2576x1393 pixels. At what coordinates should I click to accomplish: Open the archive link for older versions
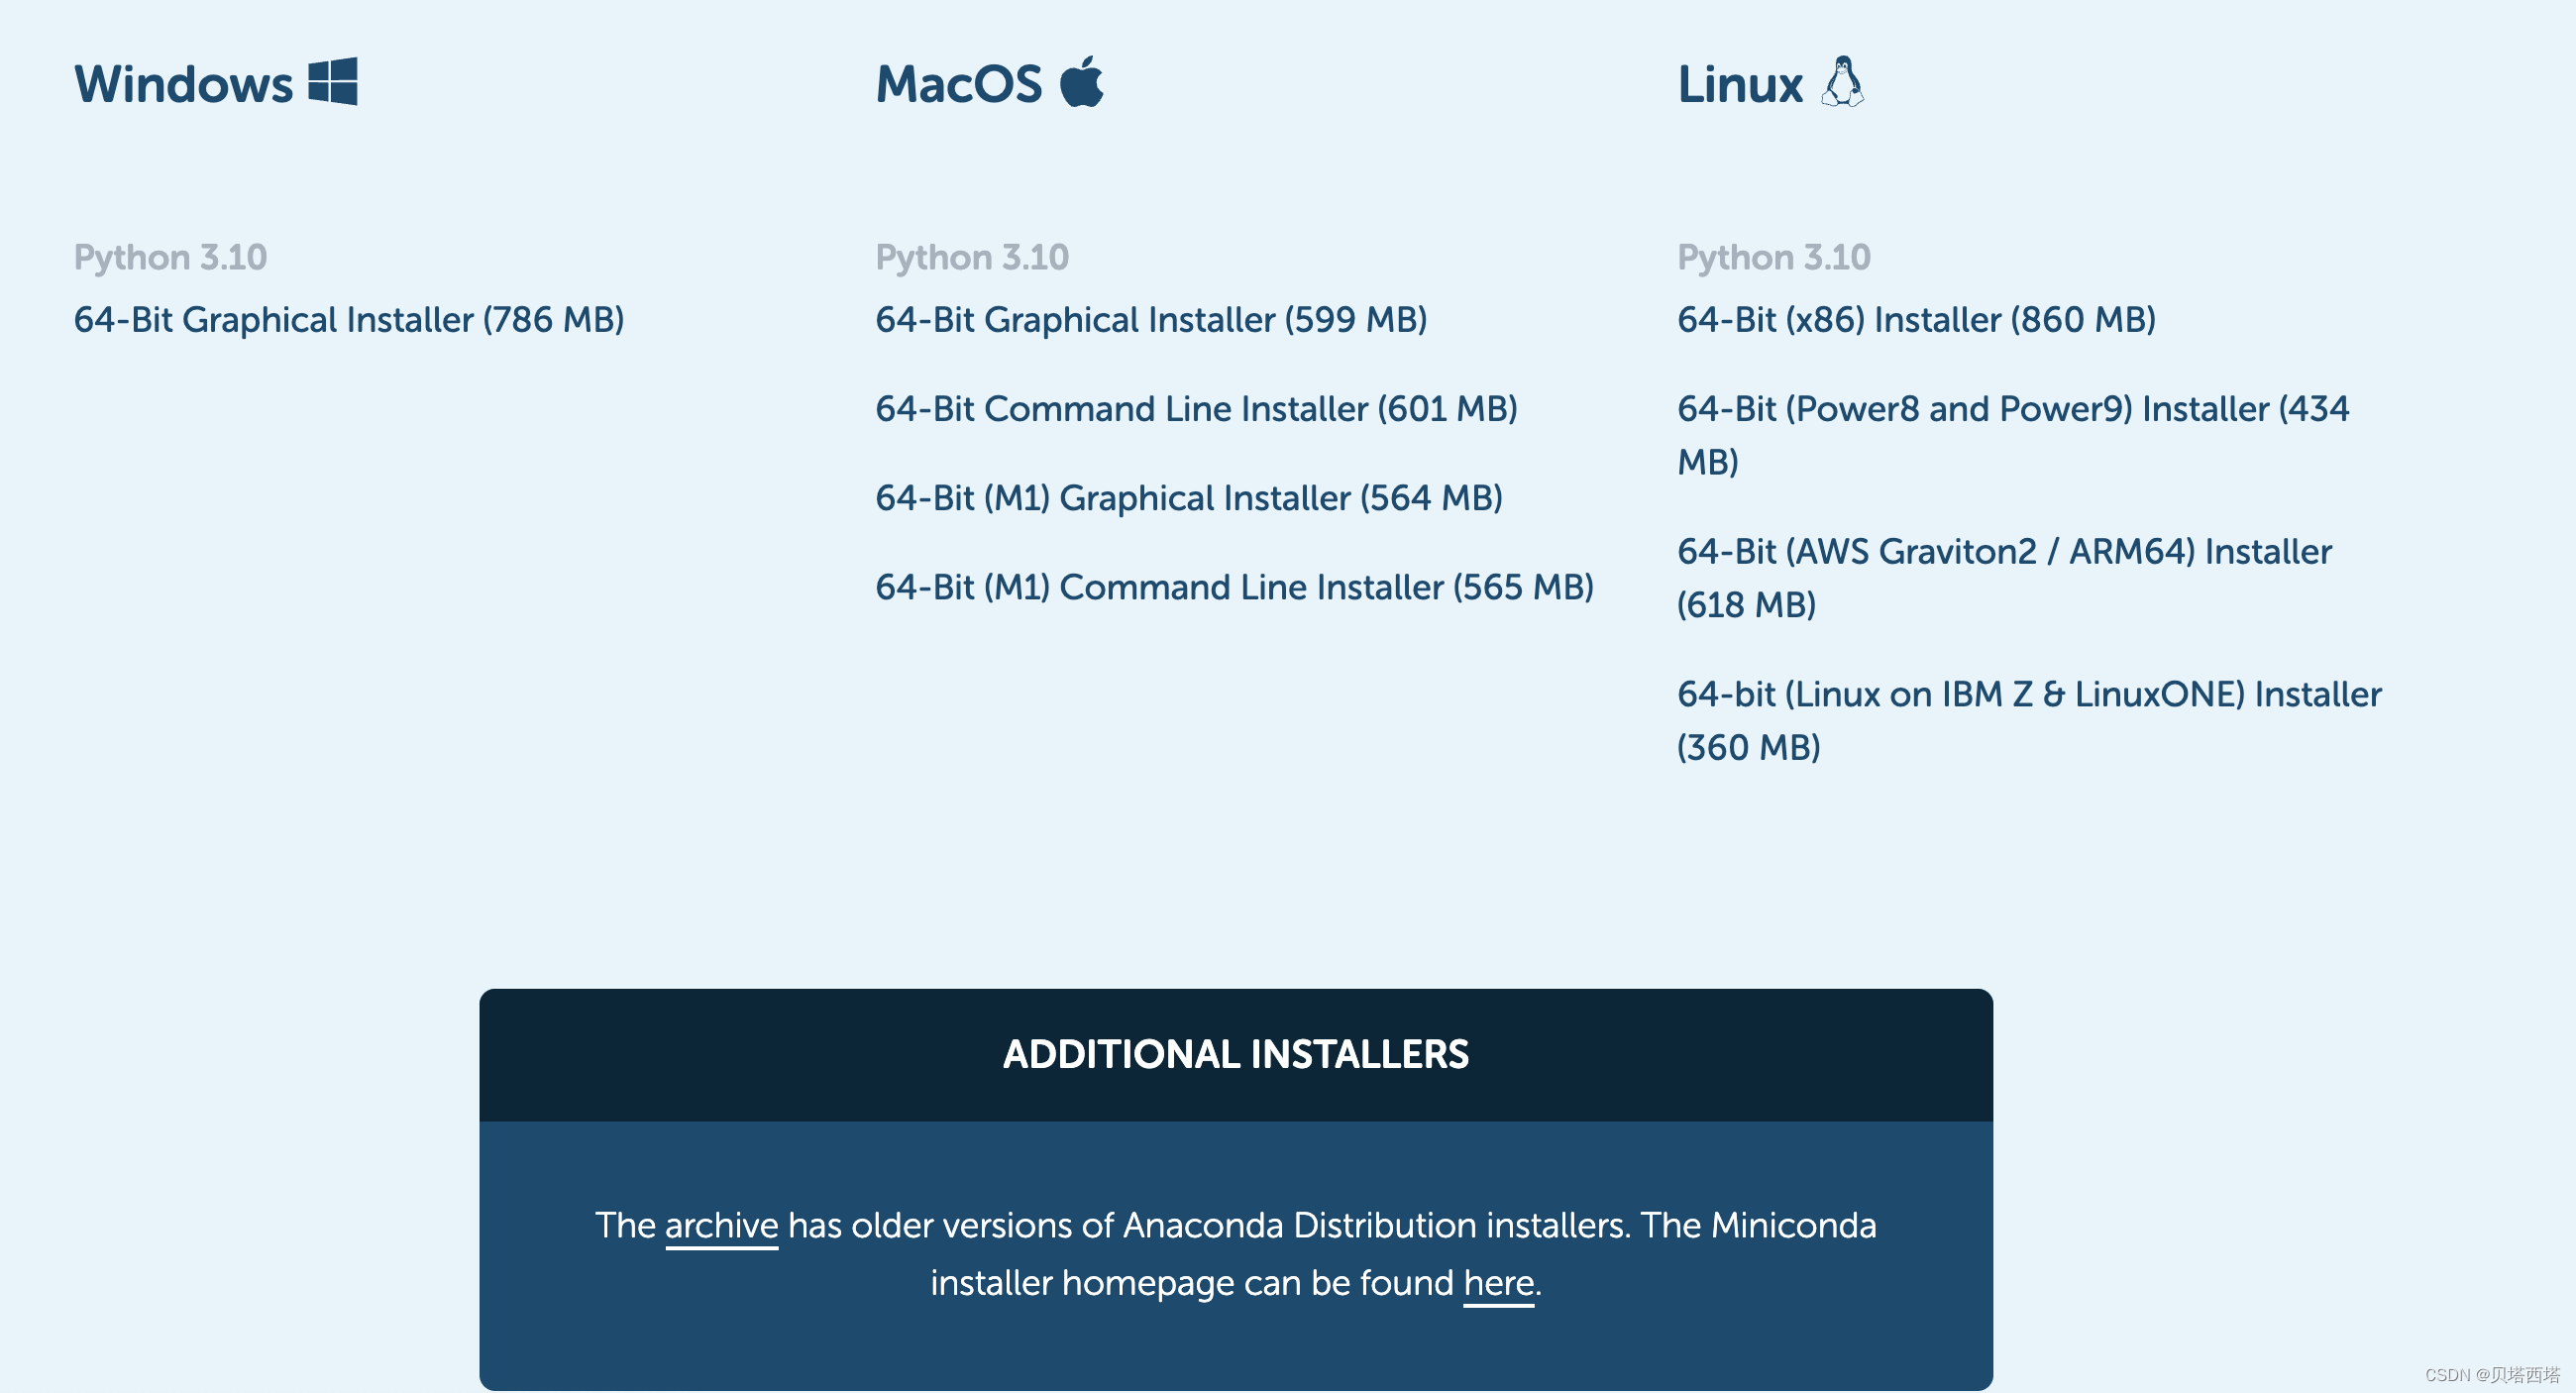tap(721, 1226)
